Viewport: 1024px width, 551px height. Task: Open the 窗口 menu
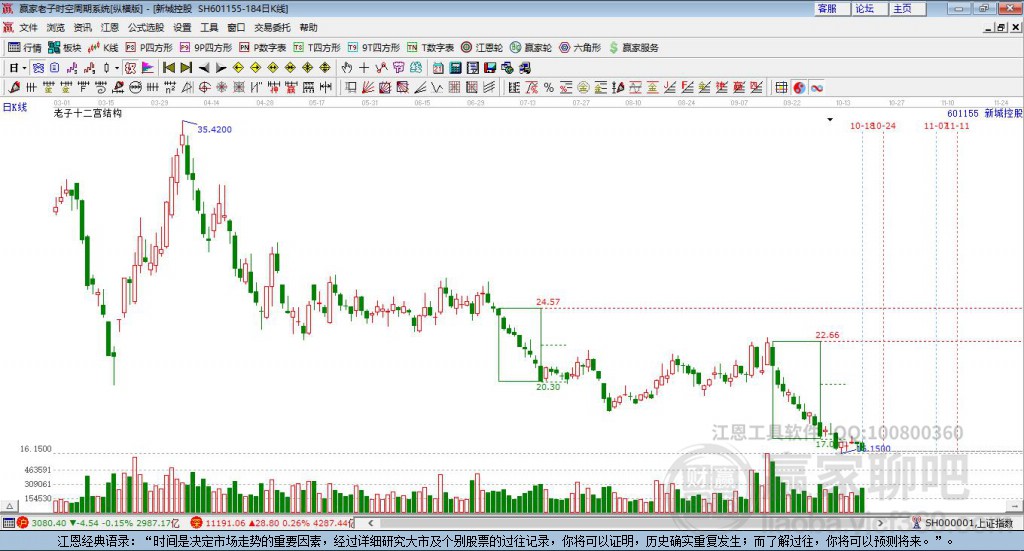click(x=236, y=27)
